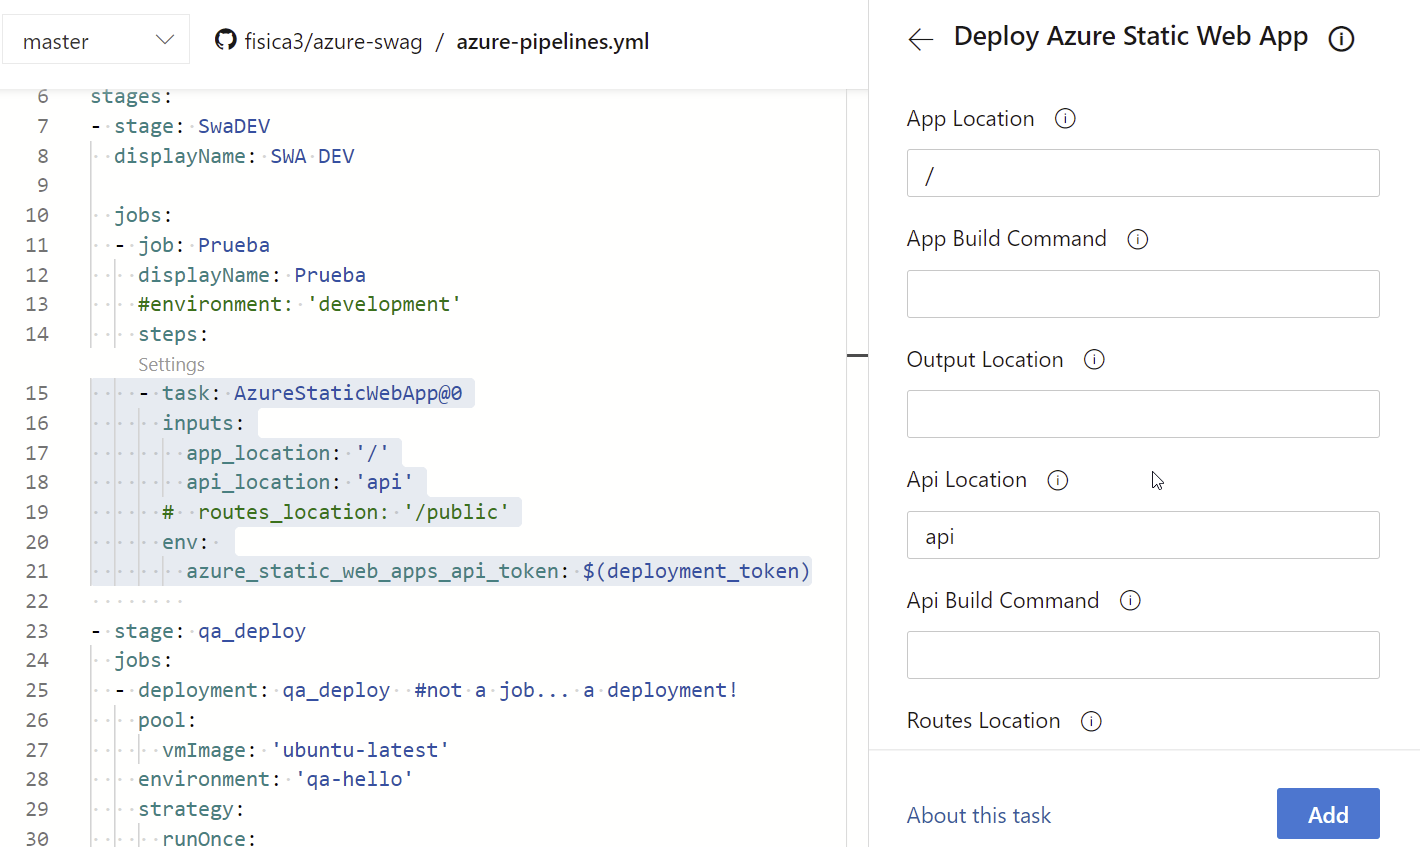Click the GitHub logo icon beside fisica3/azure-swag
This screenshot has height=847, width=1420.
point(226,41)
